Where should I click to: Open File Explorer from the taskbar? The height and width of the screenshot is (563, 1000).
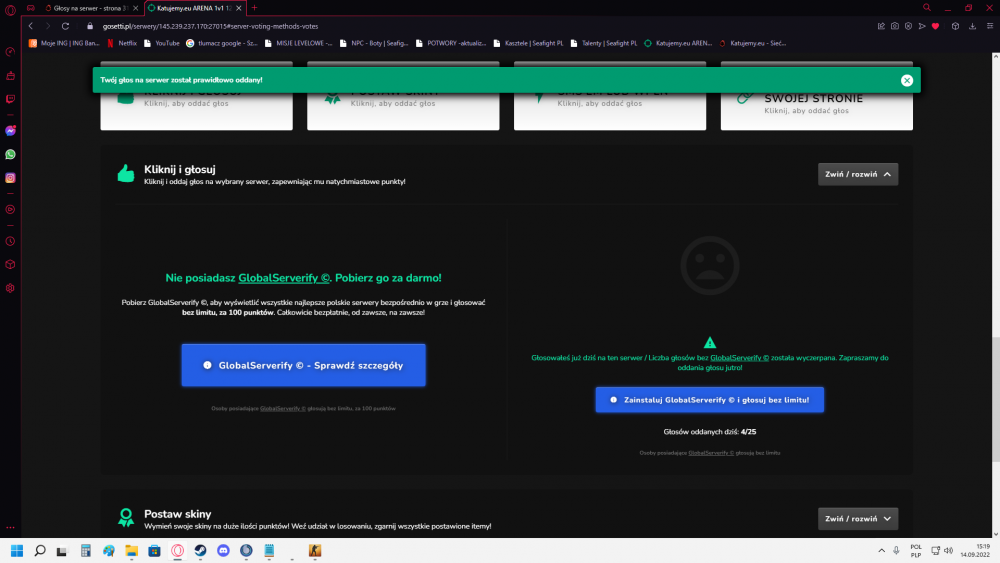pyautogui.click(x=131, y=551)
